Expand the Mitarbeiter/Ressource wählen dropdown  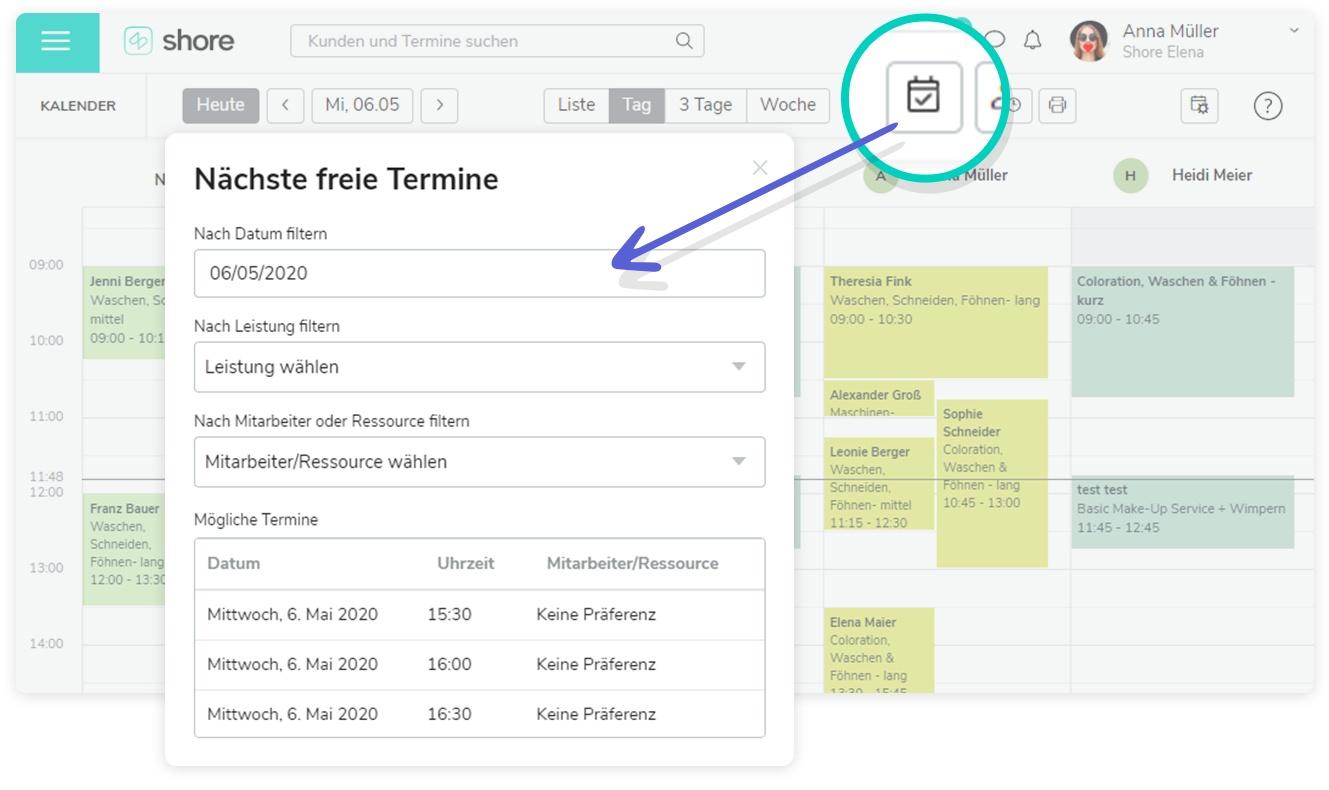[479, 462]
